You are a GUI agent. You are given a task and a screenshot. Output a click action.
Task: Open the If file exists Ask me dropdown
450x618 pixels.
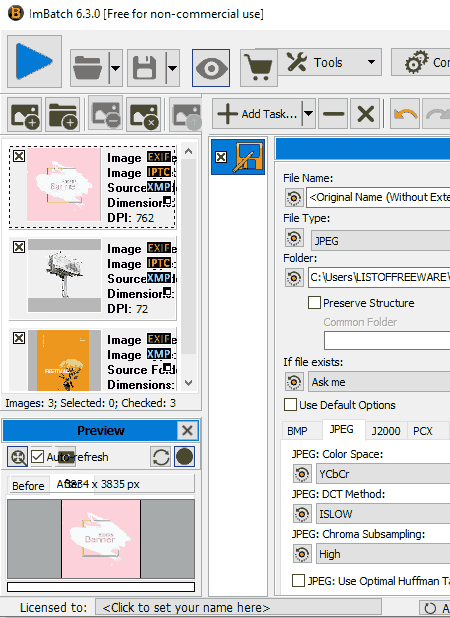379,382
